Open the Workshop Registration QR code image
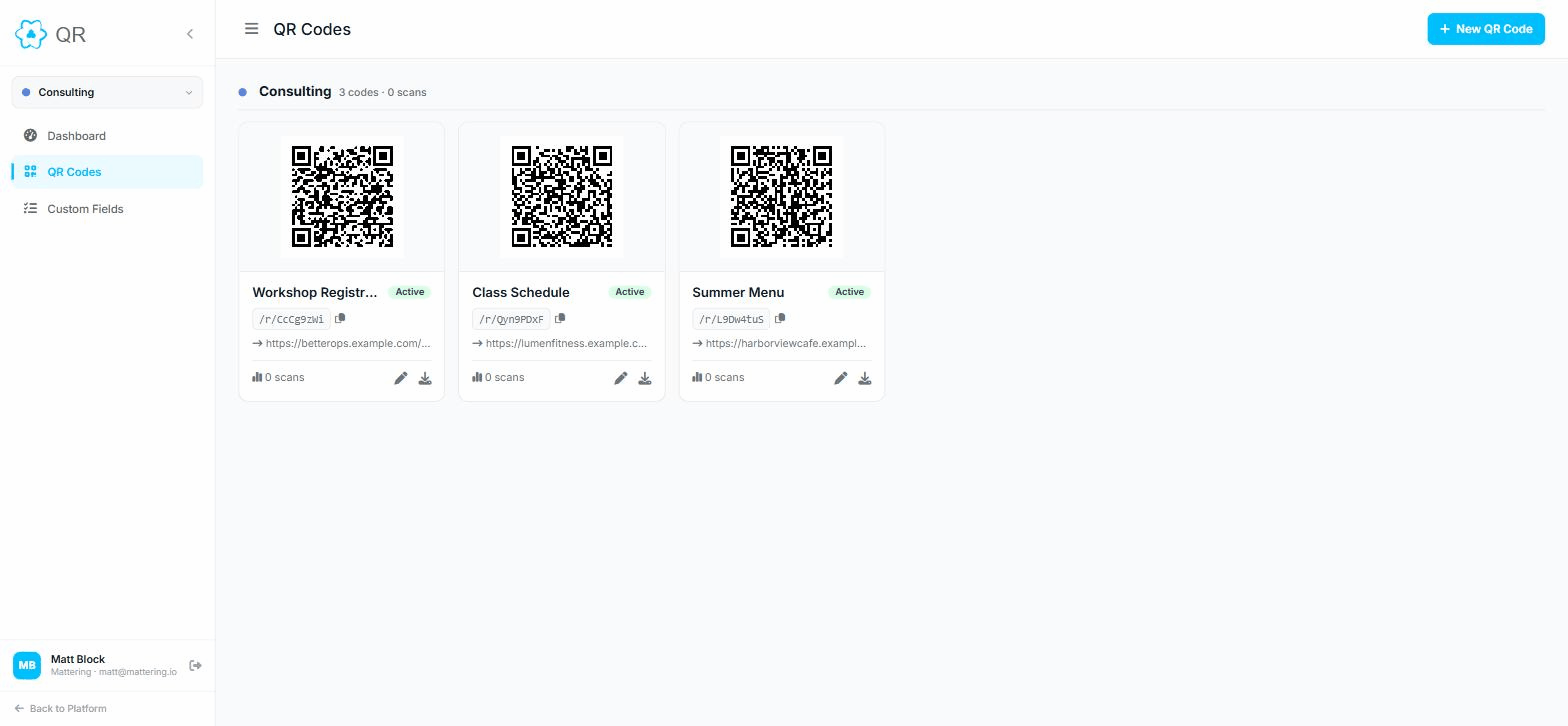The width and height of the screenshot is (1568, 726). click(342, 197)
